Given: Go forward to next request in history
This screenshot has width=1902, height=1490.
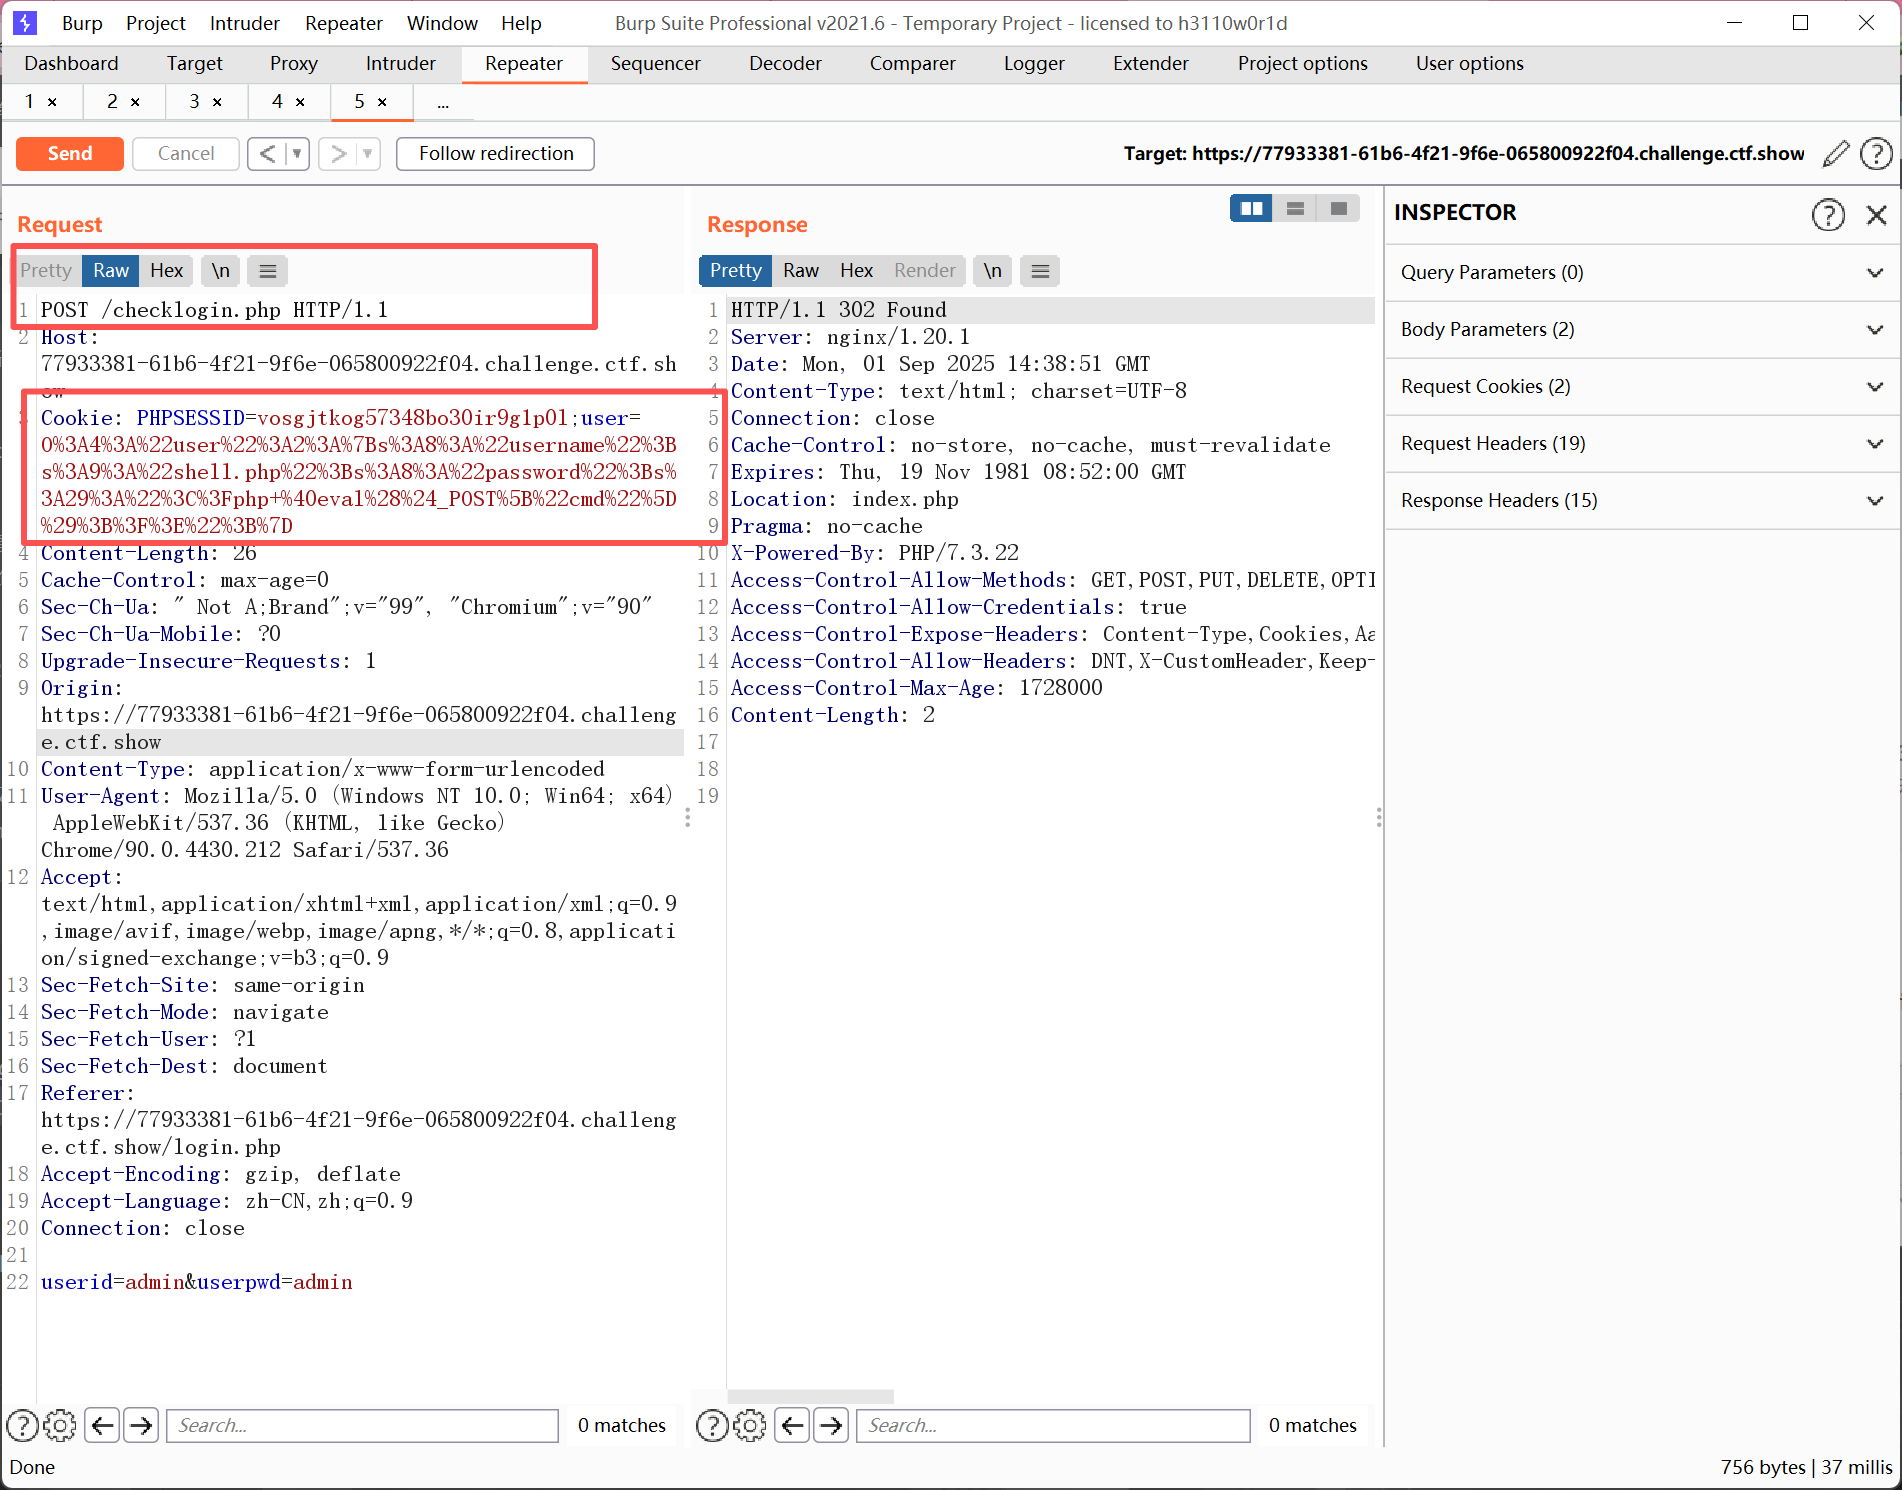Looking at the screenshot, I should (x=339, y=153).
